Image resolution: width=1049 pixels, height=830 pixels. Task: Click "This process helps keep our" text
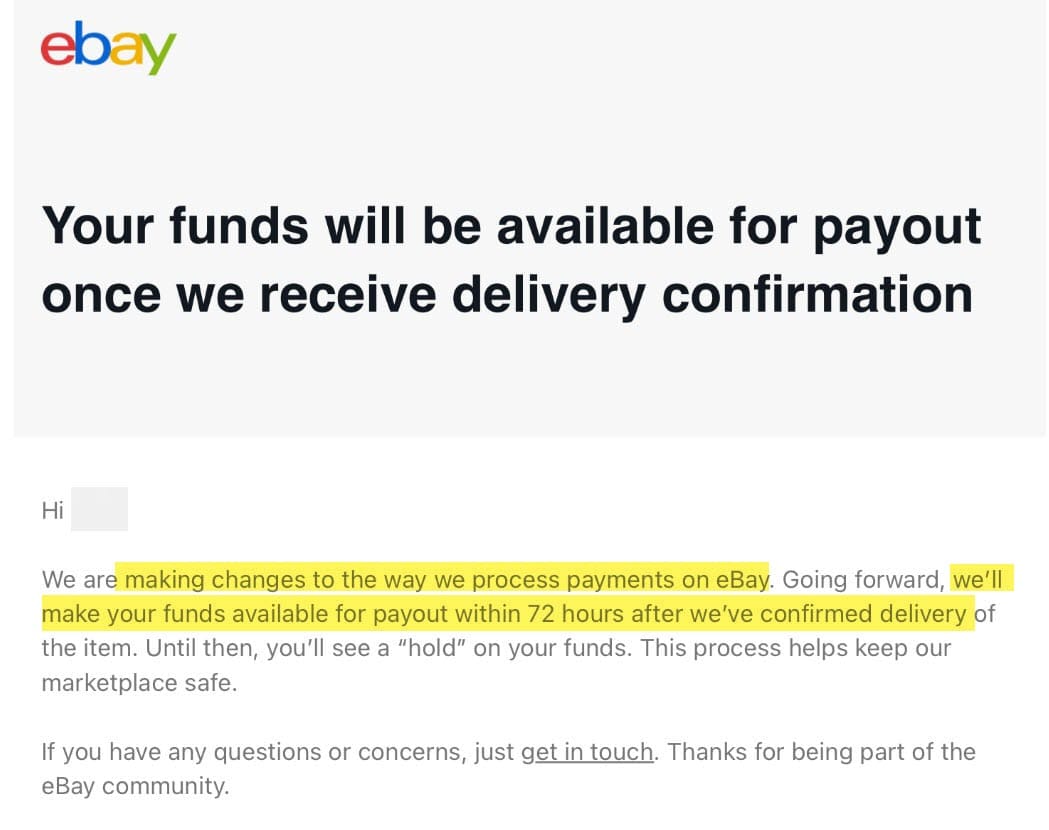click(x=795, y=647)
